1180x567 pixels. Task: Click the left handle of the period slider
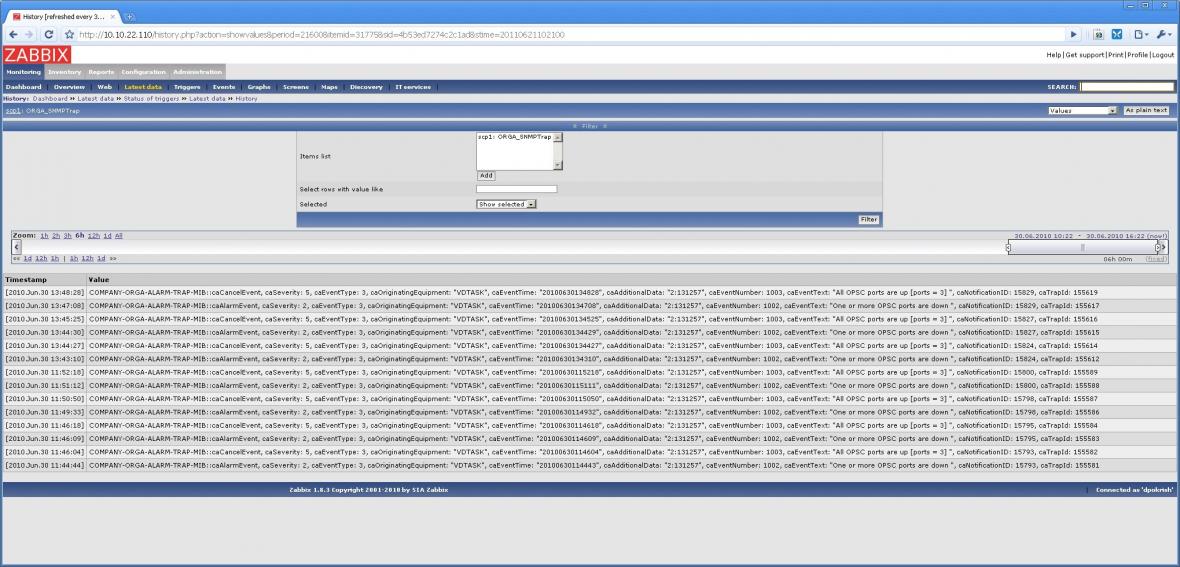pos(1008,247)
